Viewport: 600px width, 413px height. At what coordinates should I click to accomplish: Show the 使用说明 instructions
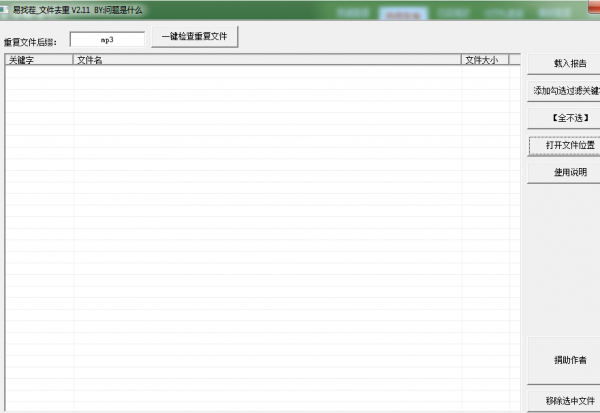564,173
